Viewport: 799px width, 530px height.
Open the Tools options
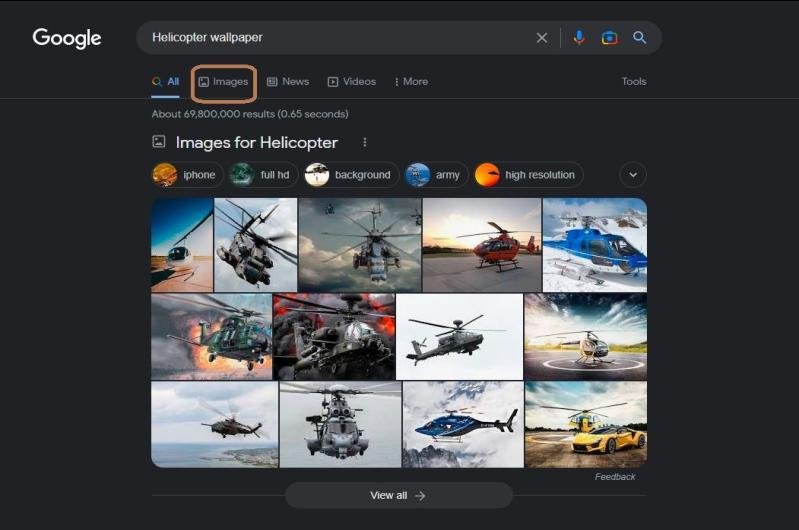[634, 82]
